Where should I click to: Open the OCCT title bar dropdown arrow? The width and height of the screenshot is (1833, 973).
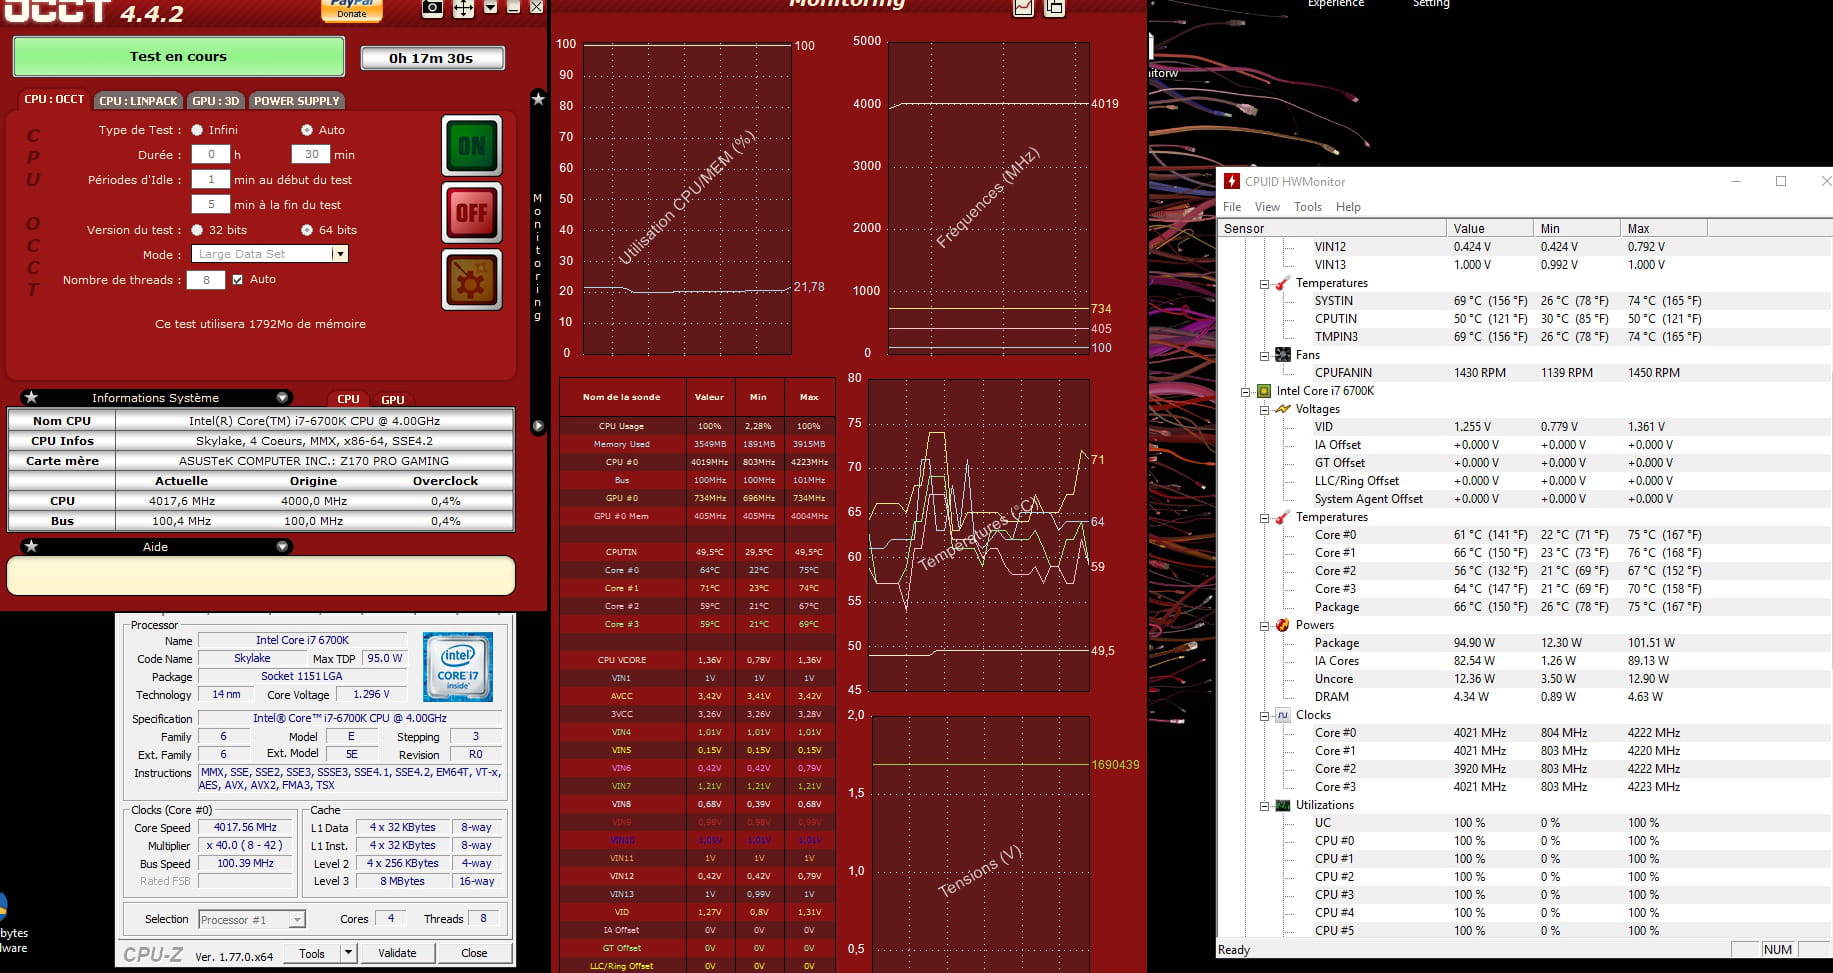pos(490,7)
